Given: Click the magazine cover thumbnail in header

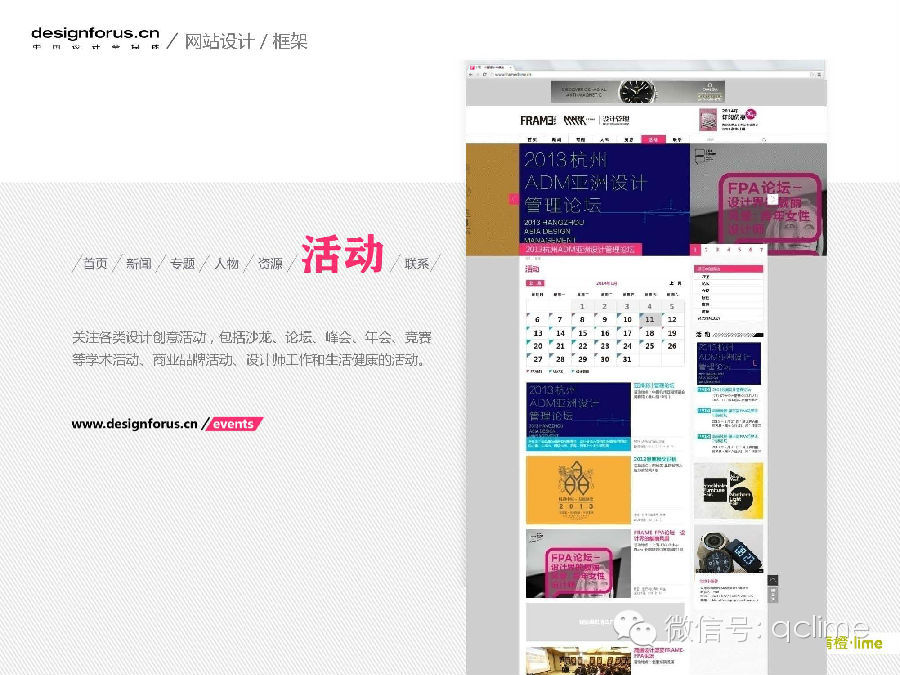Looking at the screenshot, I should coord(709,119).
